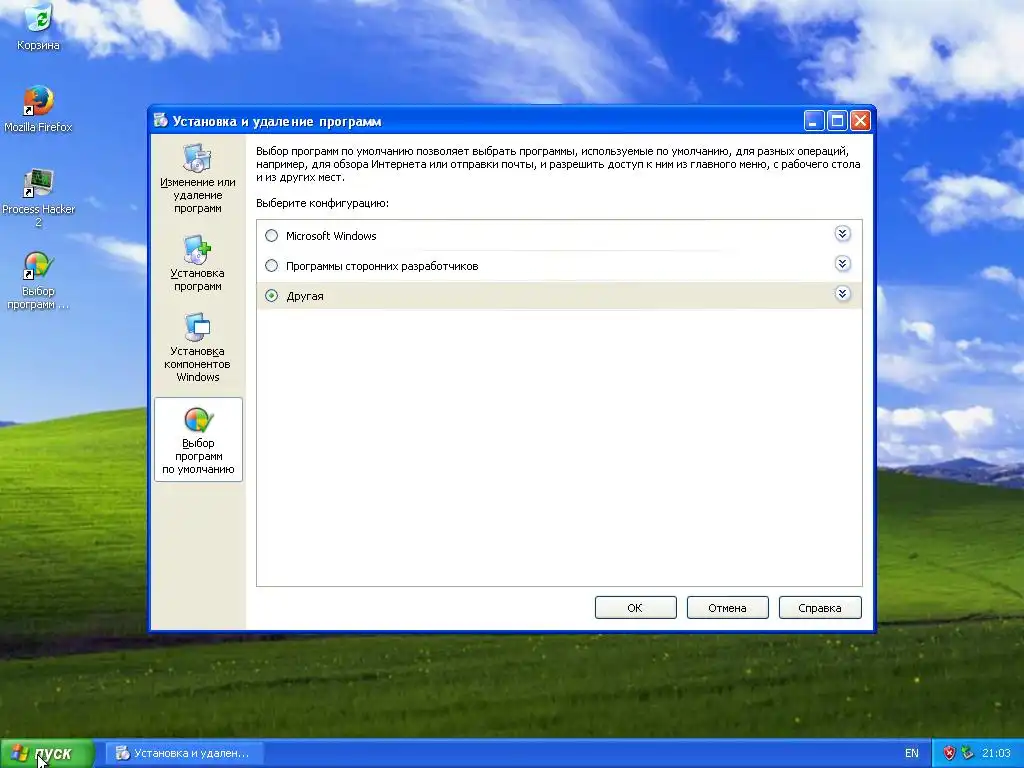The height and width of the screenshot is (768, 1024).
Task: Open Установка компонентов Windows sidebar section
Action: [198, 347]
